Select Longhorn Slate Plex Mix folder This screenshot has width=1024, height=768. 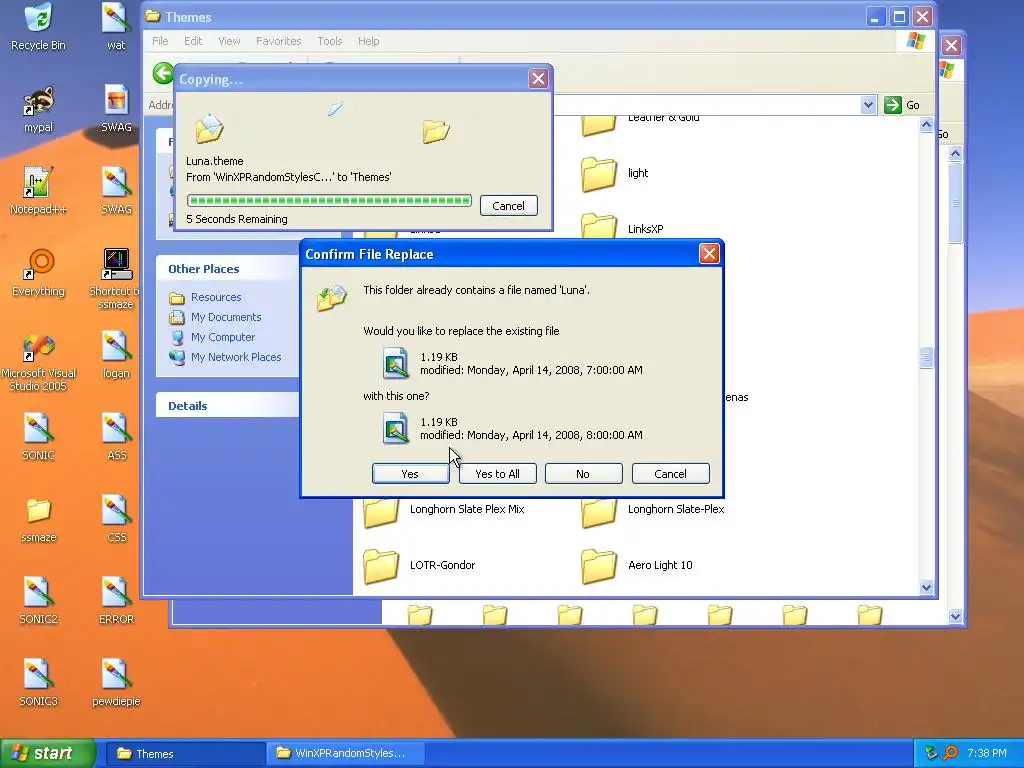[444, 511]
